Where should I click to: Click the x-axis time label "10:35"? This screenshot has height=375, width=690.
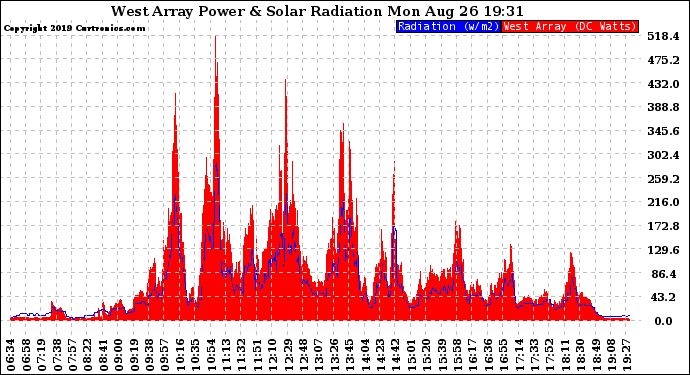click(x=196, y=355)
